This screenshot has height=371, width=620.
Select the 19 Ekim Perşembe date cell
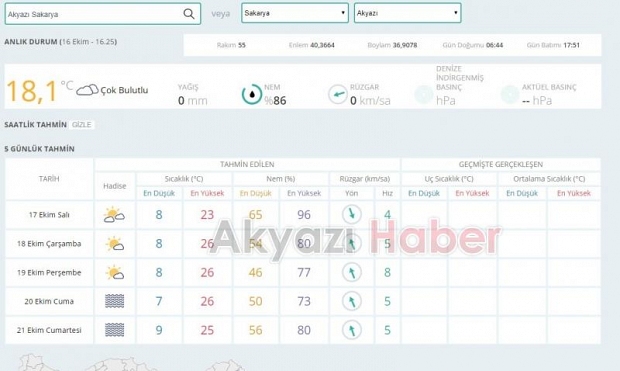(x=49, y=273)
